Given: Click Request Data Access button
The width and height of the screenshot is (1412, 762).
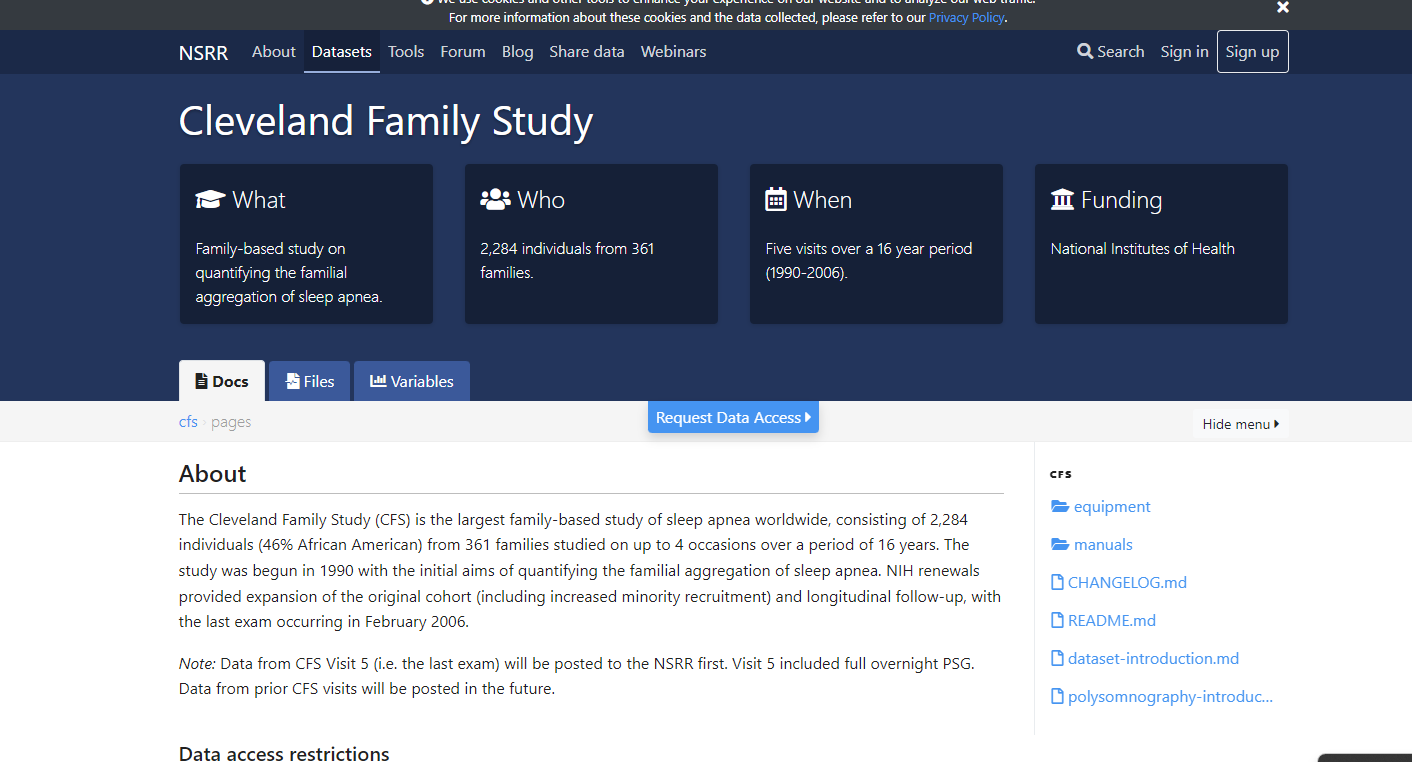Looking at the screenshot, I should pos(733,417).
